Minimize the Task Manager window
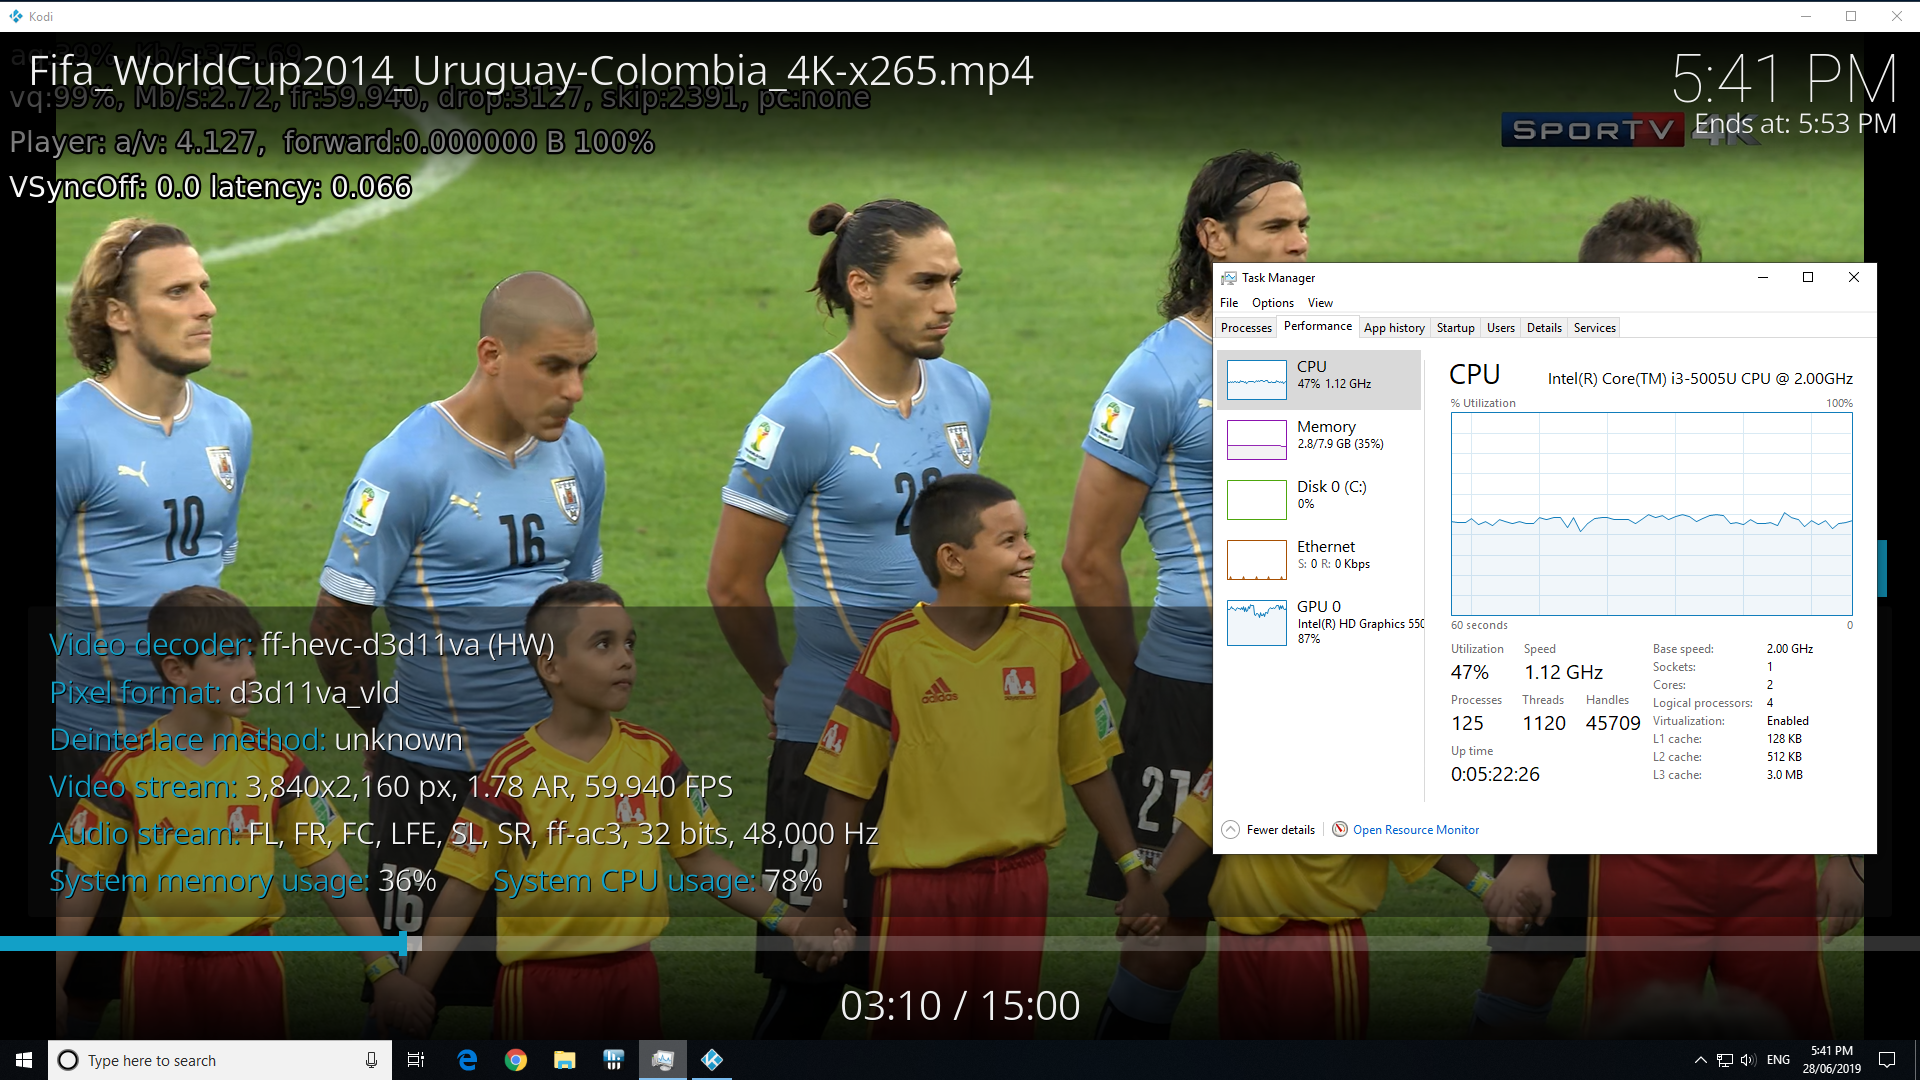1920x1080 pixels. [x=1763, y=278]
